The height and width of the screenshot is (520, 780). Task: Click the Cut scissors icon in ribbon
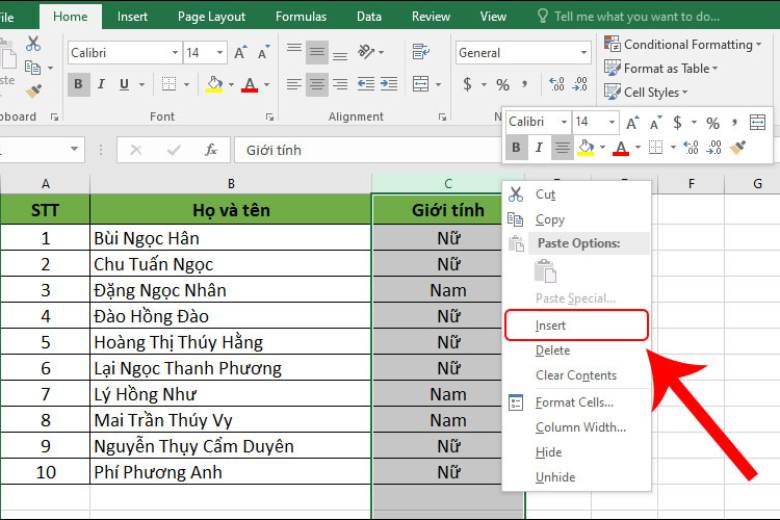(33, 44)
